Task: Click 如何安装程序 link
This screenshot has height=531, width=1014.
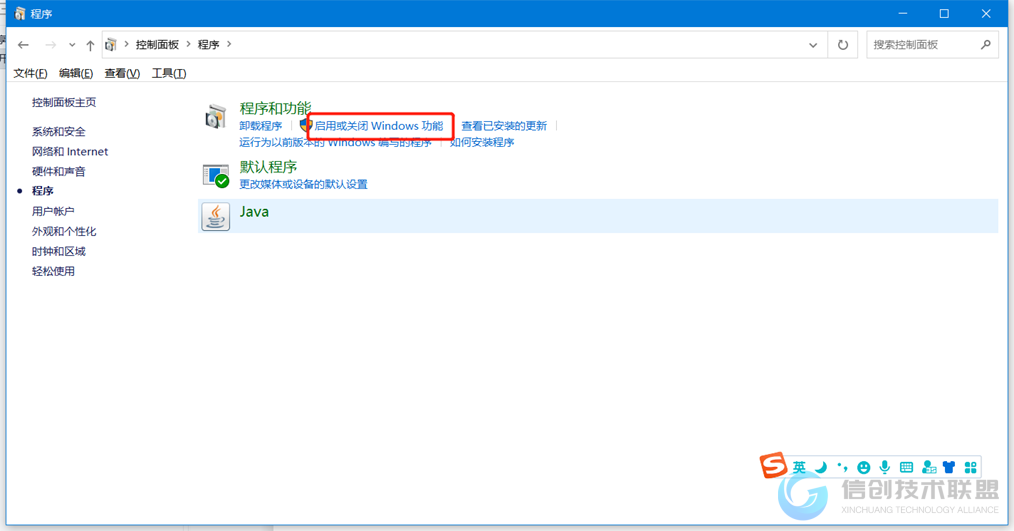Action: pos(482,142)
